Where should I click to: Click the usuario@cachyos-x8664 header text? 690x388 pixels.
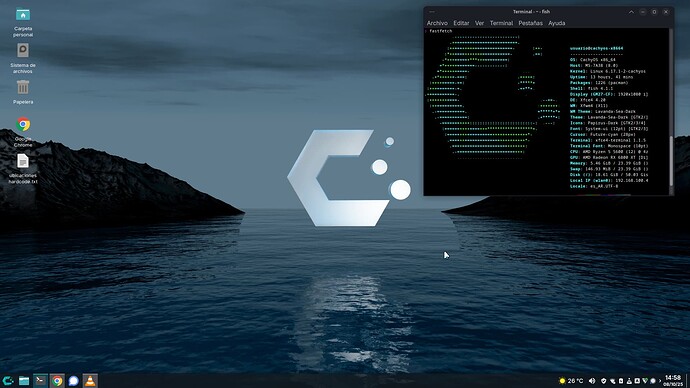596,48
